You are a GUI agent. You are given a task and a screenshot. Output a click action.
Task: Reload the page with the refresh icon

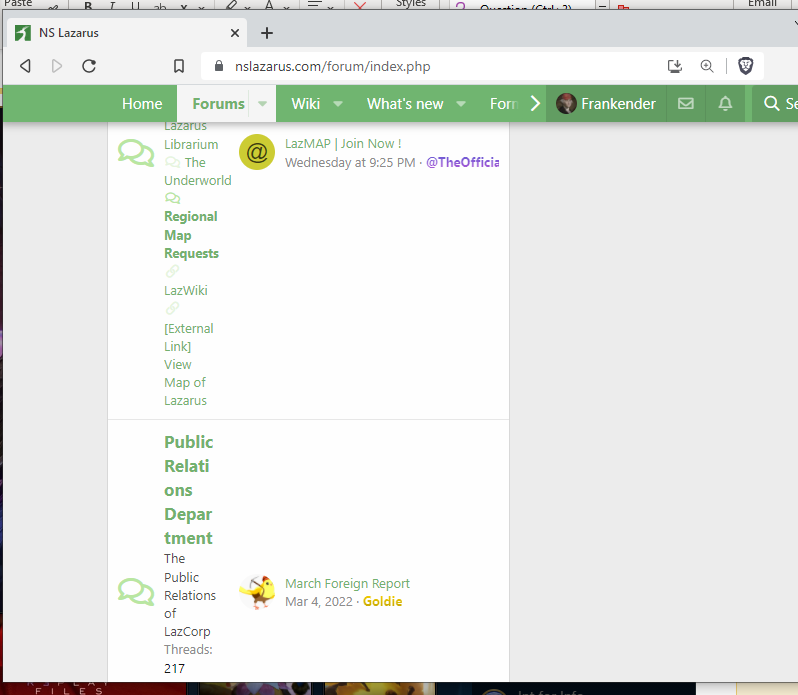point(89,66)
